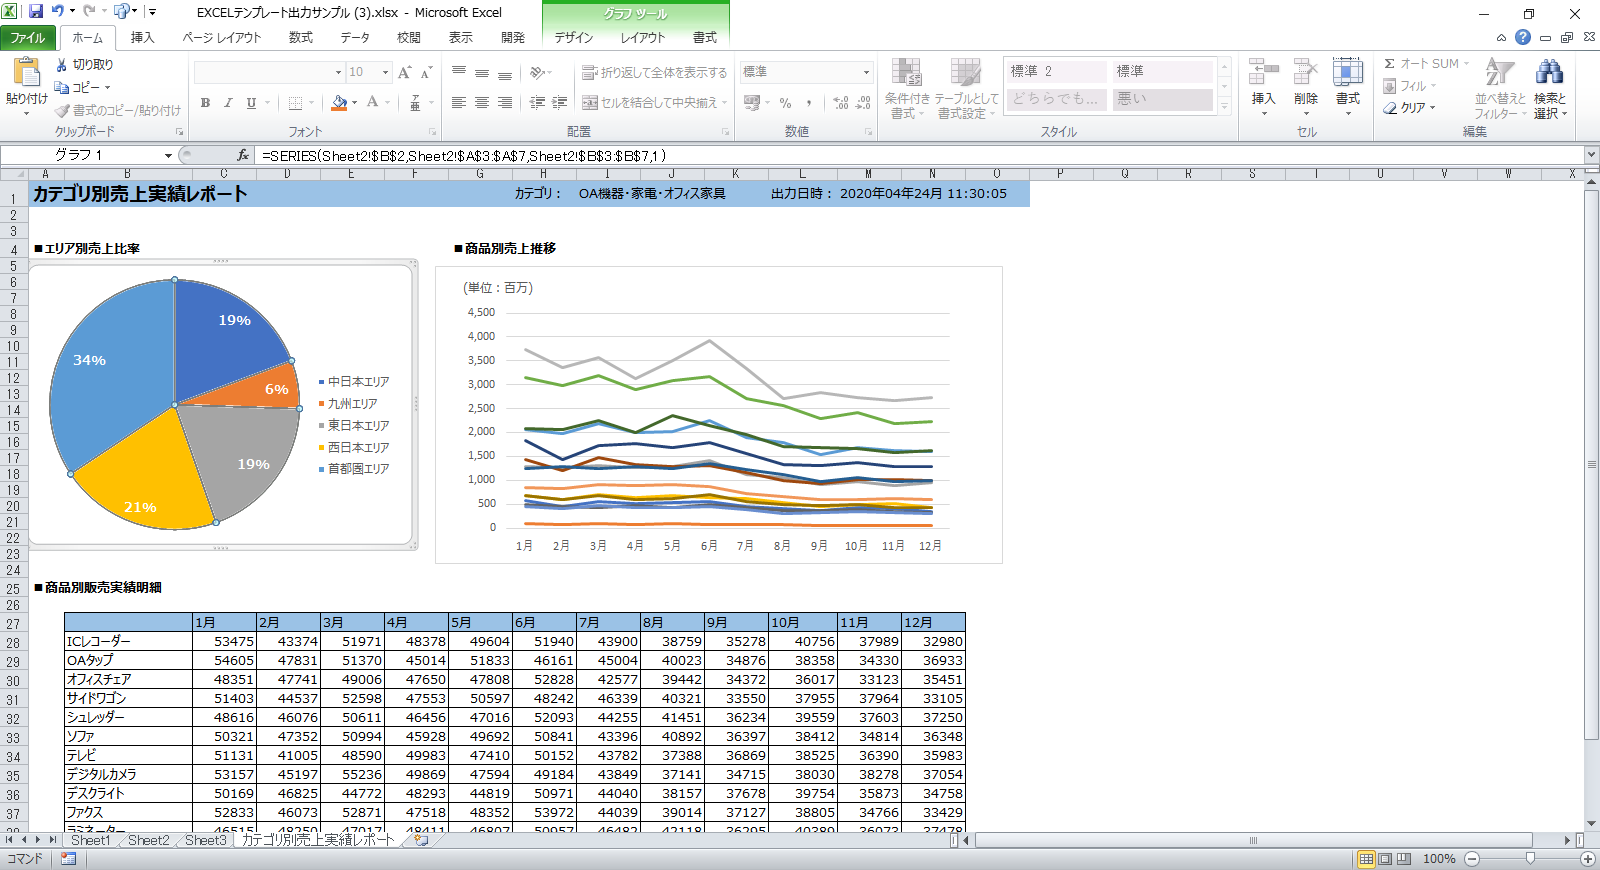Open the デザイン chart tools tab
The width and height of the screenshot is (1600, 870).
coord(574,37)
